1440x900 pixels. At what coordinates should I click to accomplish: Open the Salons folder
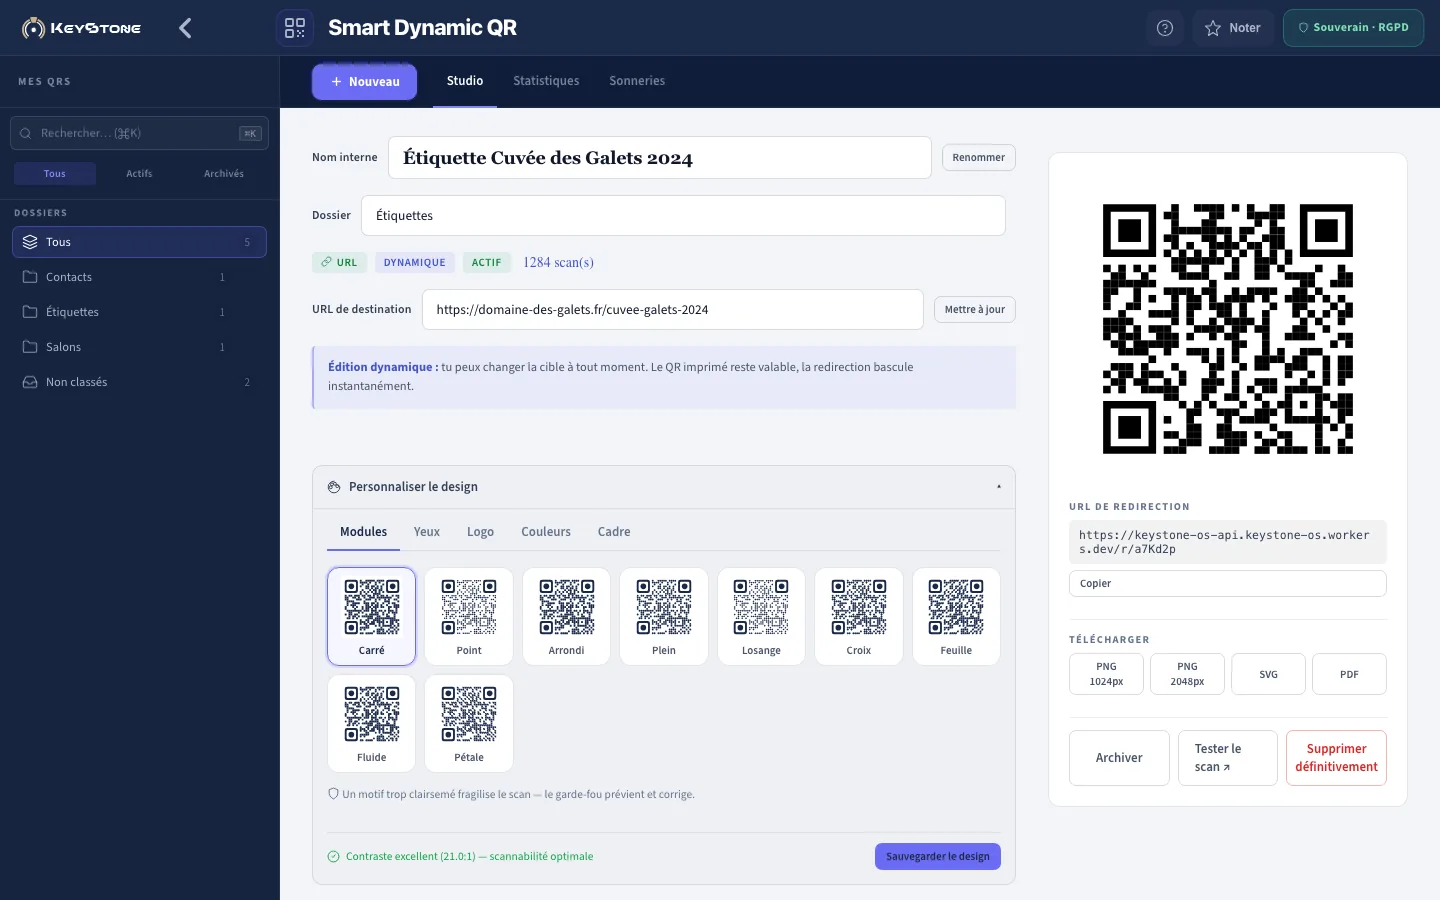point(139,347)
